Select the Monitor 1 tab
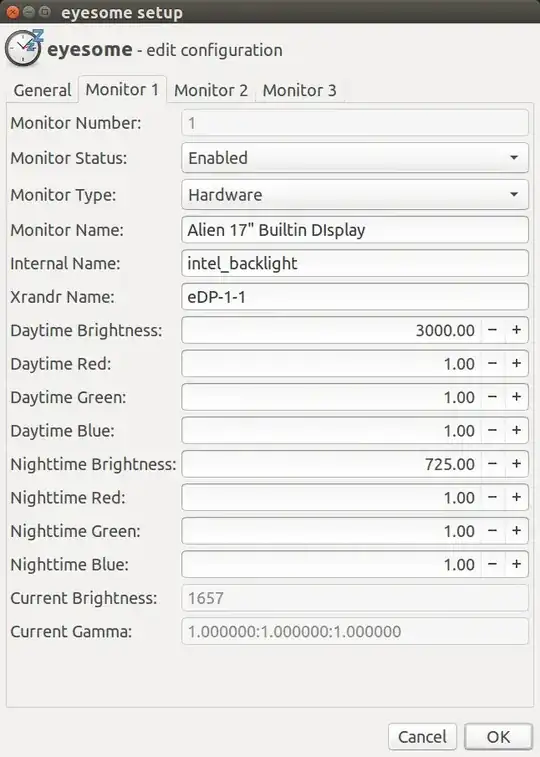Image resolution: width=540 pixels, height=757 pixels. point(122,89)
